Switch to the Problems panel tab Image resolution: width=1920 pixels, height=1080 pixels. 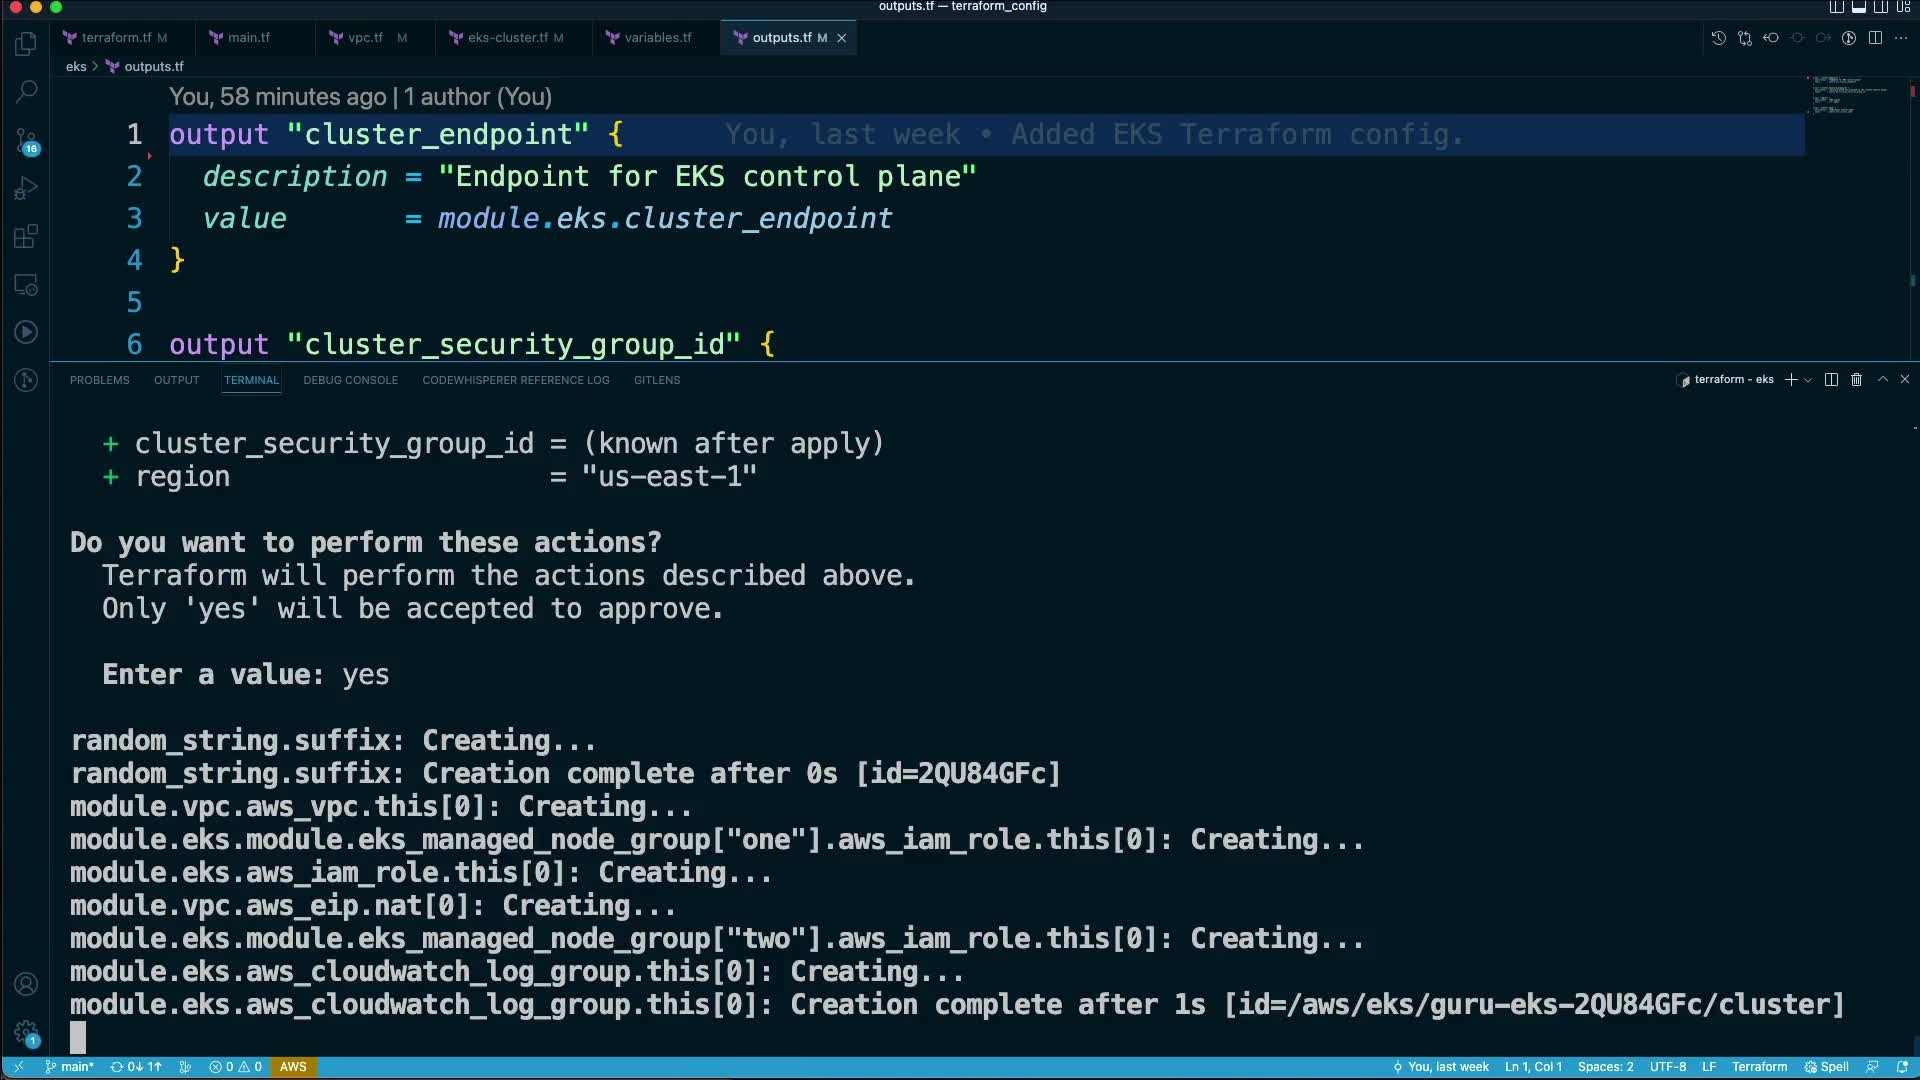coord(99,380)
